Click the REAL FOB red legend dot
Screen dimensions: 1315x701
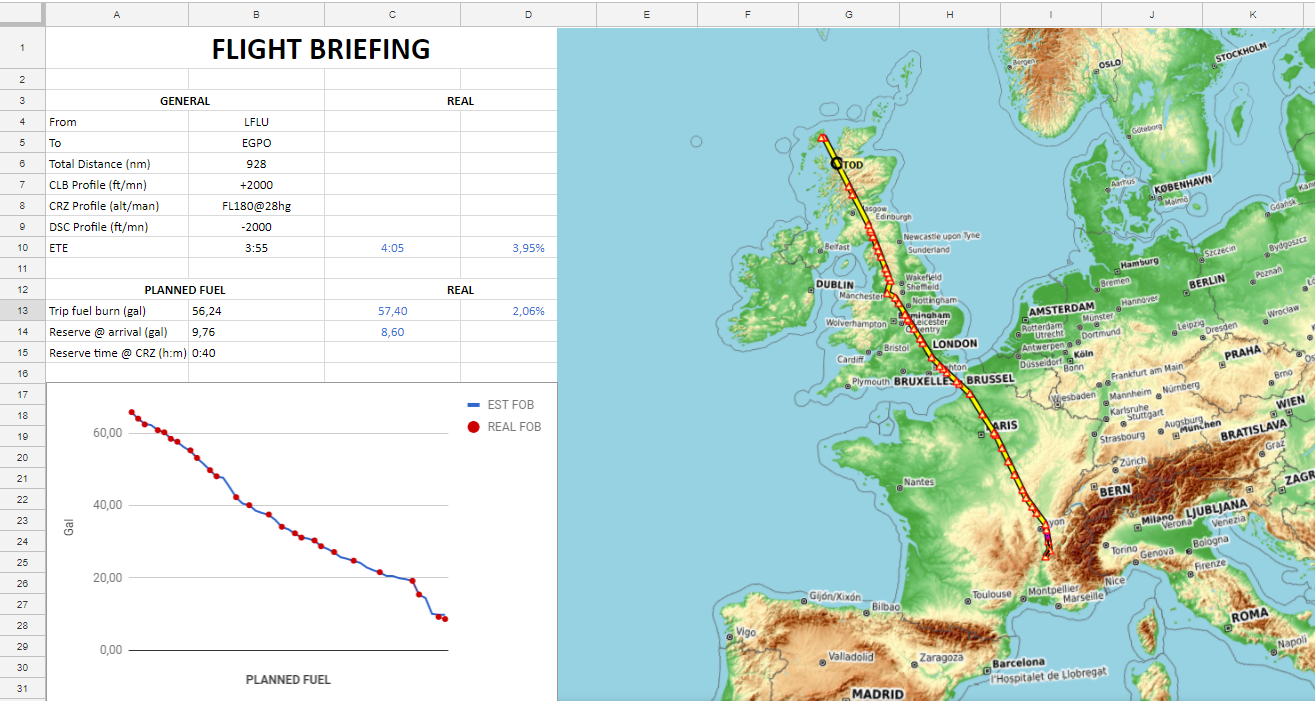(474, 427)
